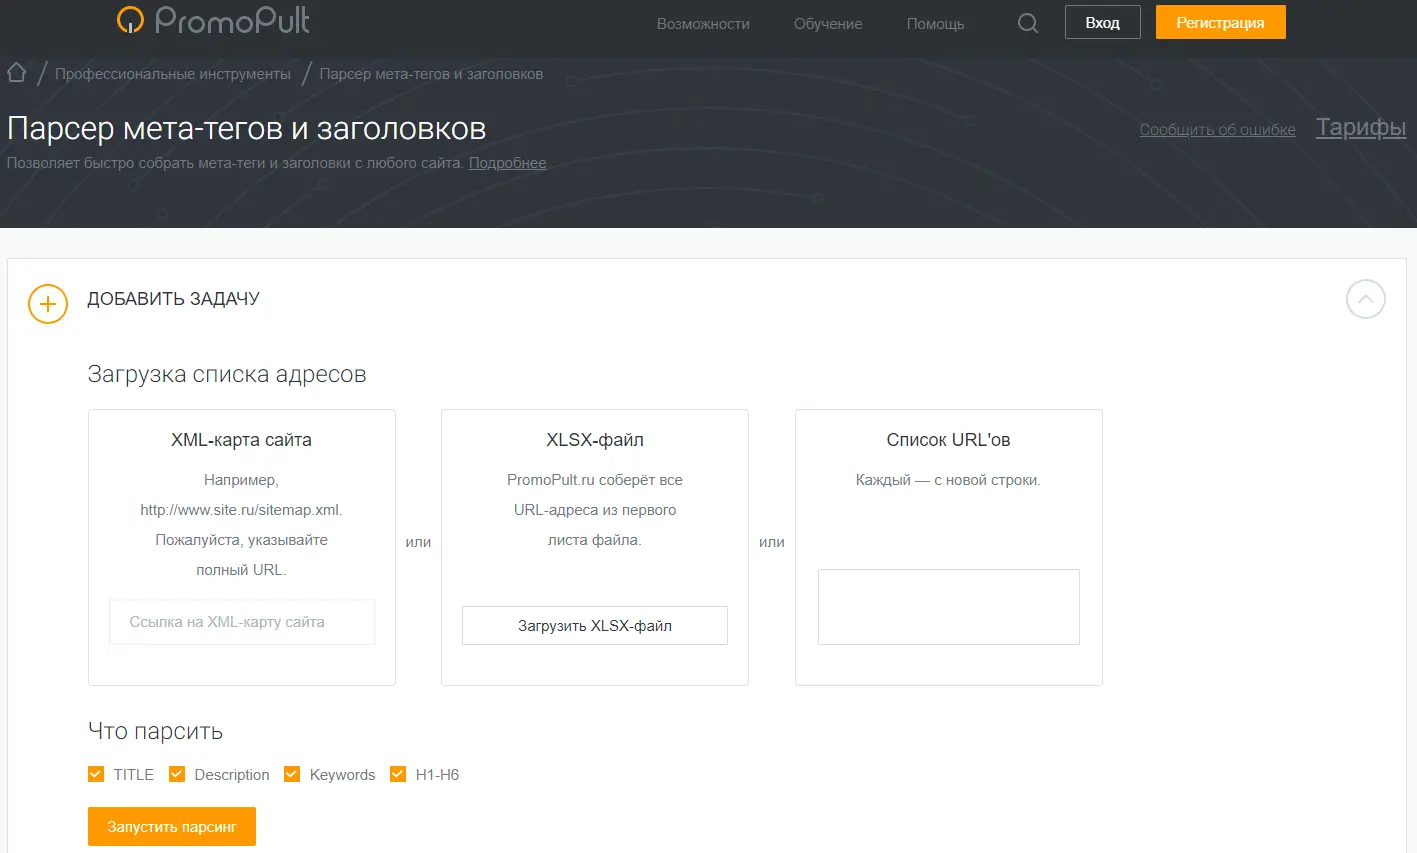This screenshot has height=853, width=1417.
Task: Toggle the TITLE checkbox
Action: (x=96, y=774)
